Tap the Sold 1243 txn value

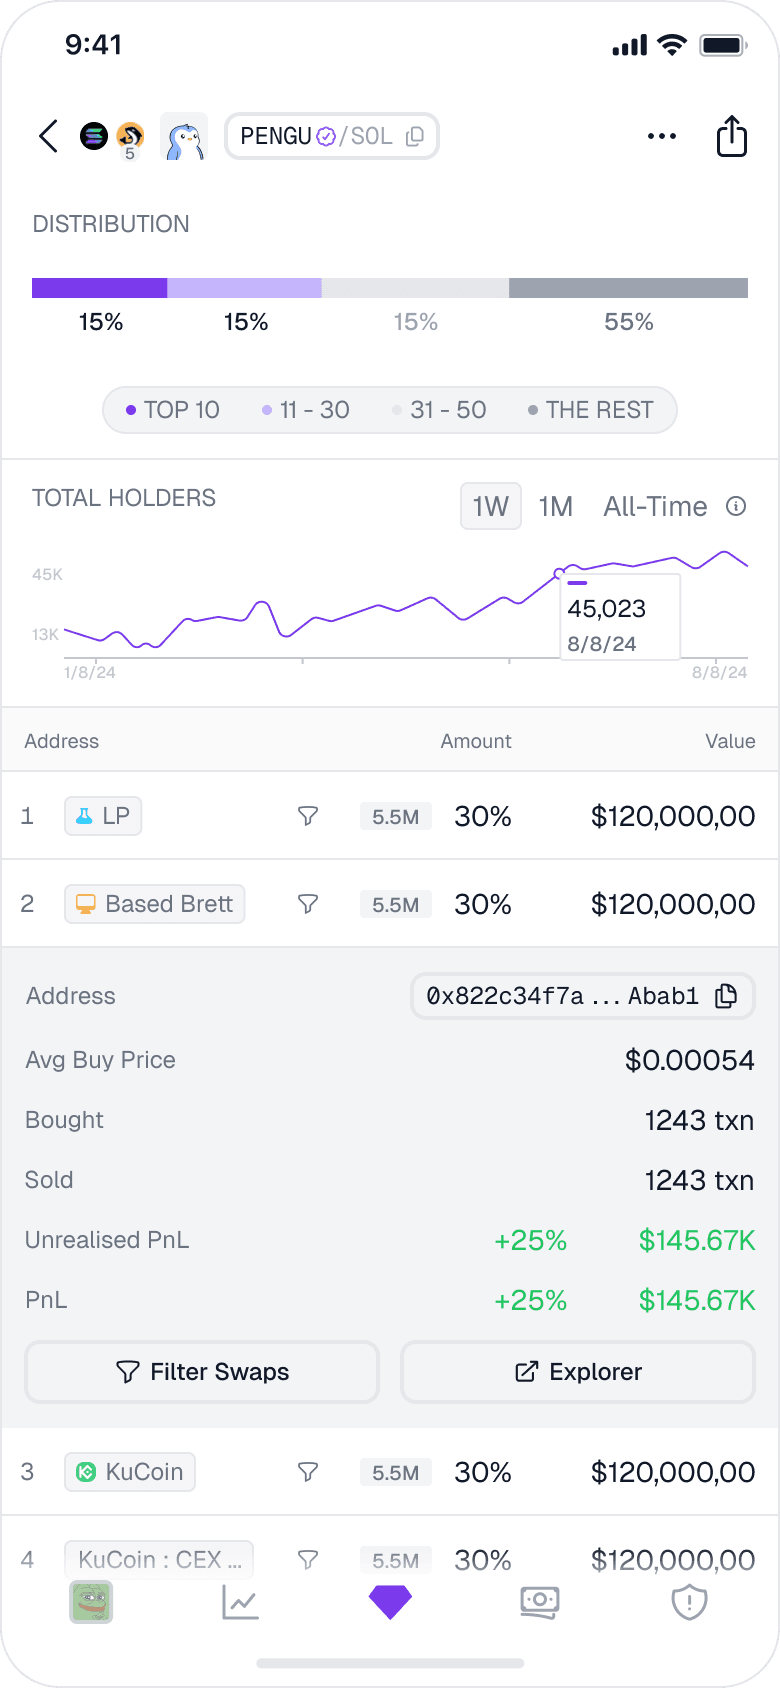(699, 1180)
